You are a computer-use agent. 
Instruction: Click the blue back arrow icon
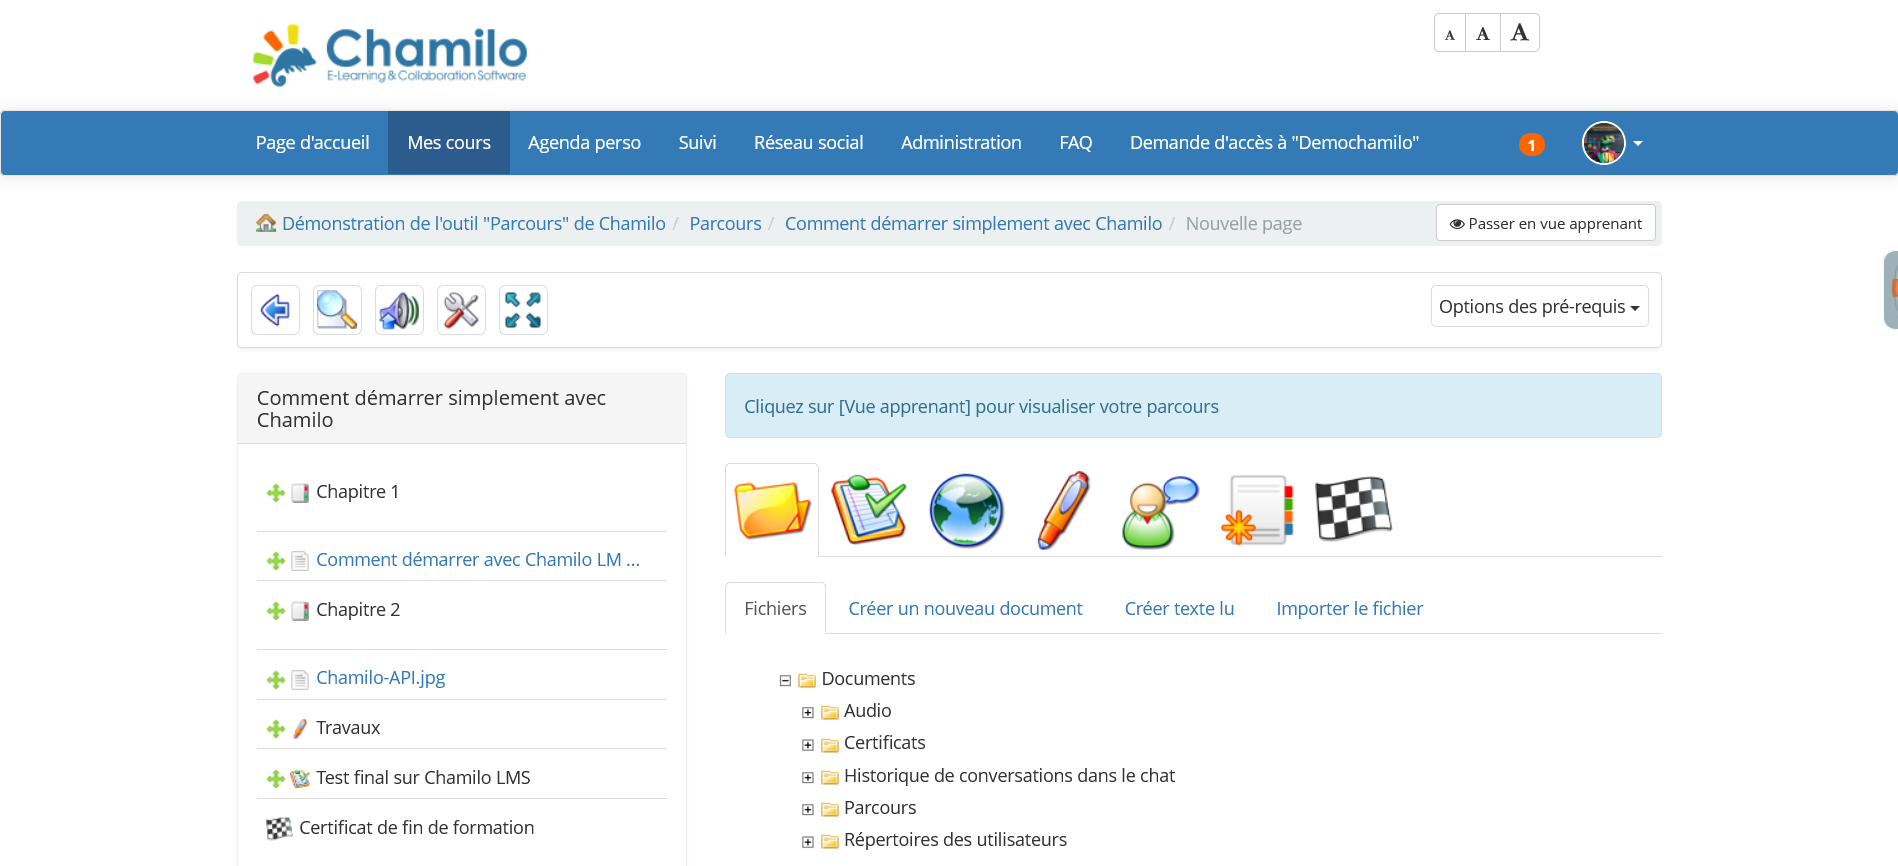click(x=275, y=310)
